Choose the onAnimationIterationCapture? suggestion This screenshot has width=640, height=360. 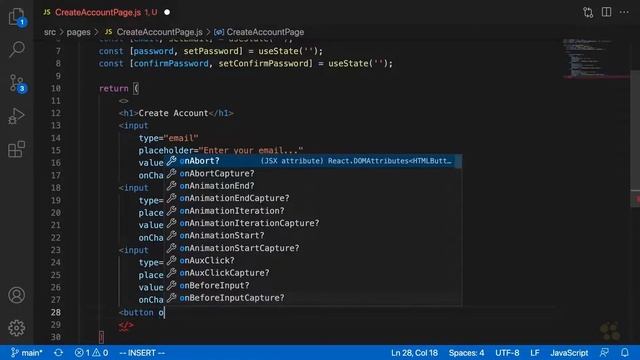coord(313,223)
